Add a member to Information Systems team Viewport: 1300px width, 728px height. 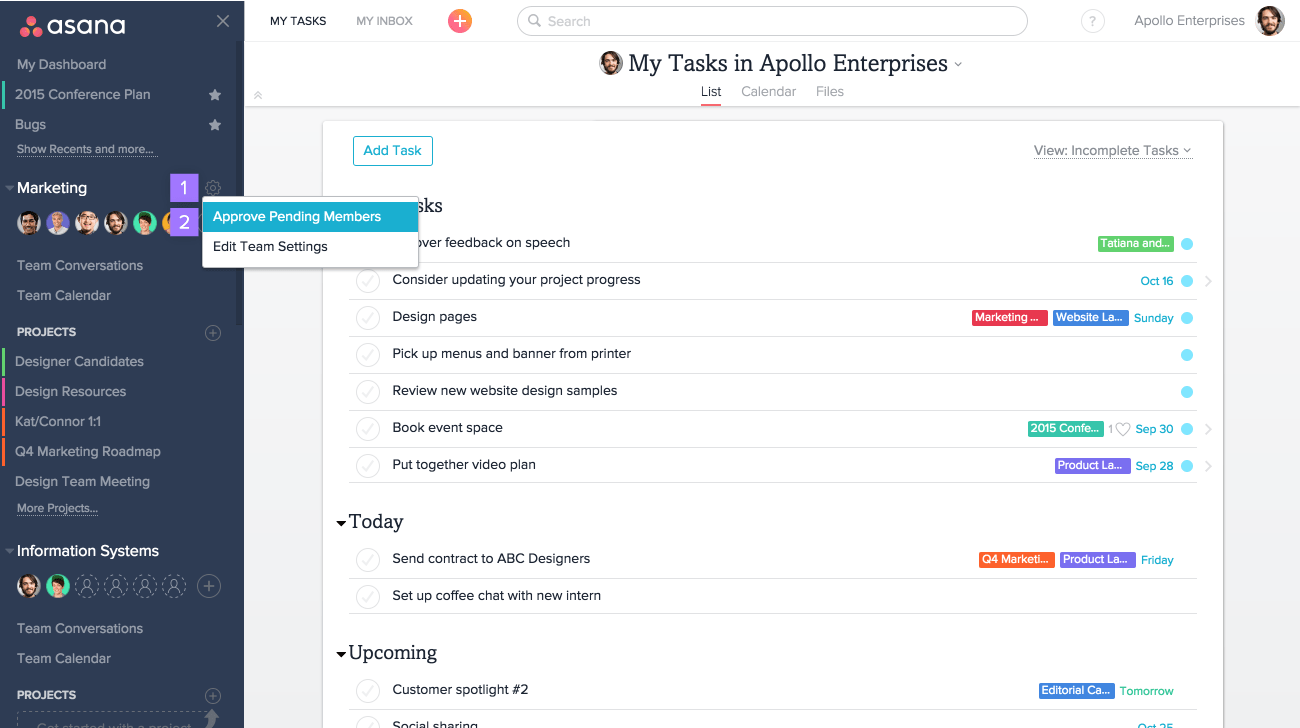pos(208,586)
